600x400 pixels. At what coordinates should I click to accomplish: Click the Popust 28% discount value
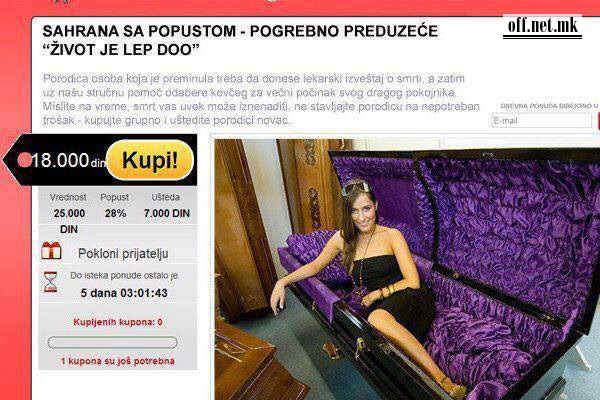[x=115, y=213]
